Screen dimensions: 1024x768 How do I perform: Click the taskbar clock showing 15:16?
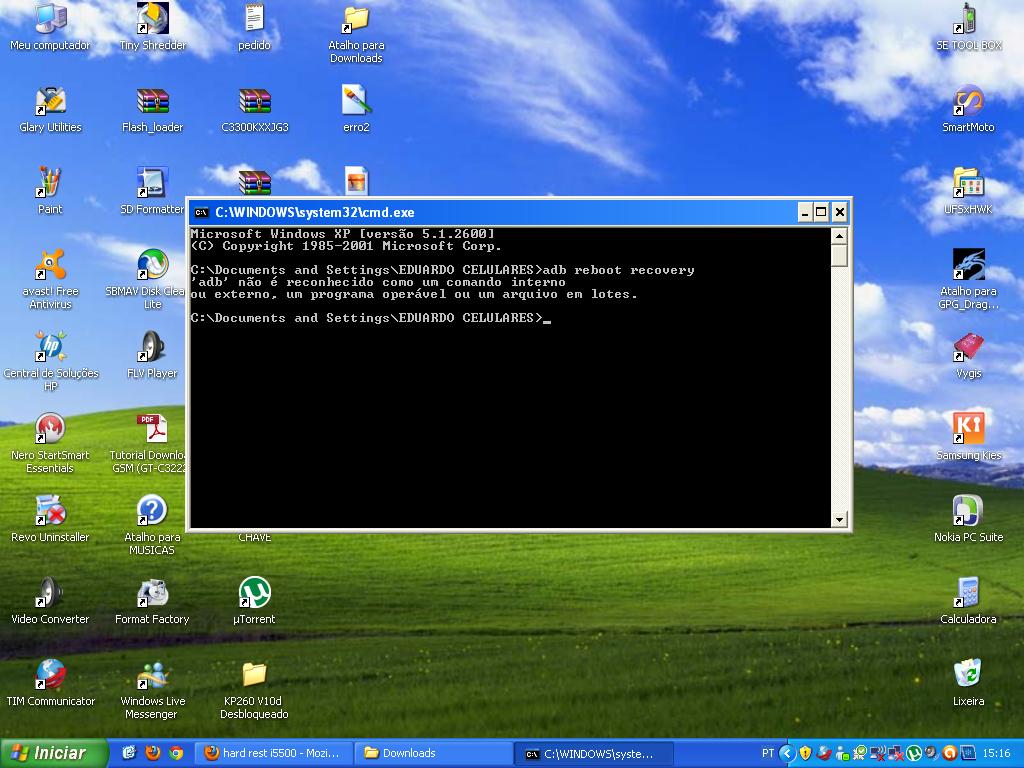point(996,753)
